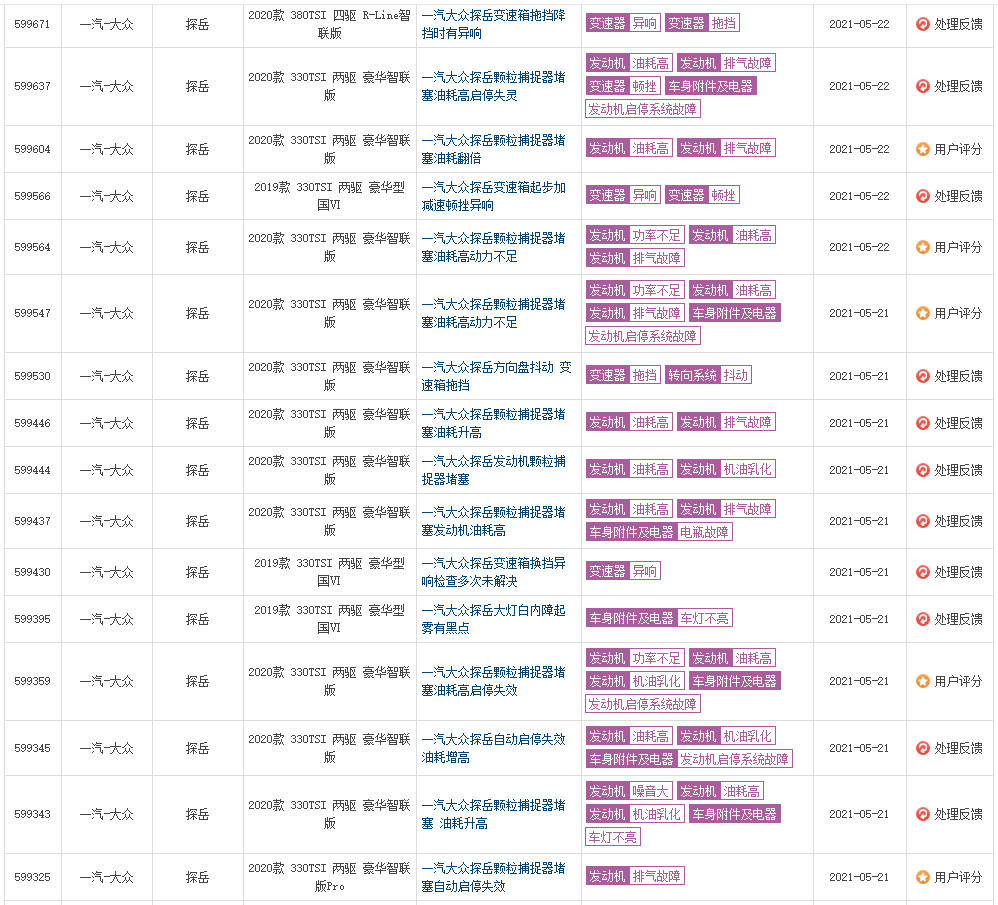Click complaint number 599671
This screenshot has height=905, width=998.
(x=32, y=24)
